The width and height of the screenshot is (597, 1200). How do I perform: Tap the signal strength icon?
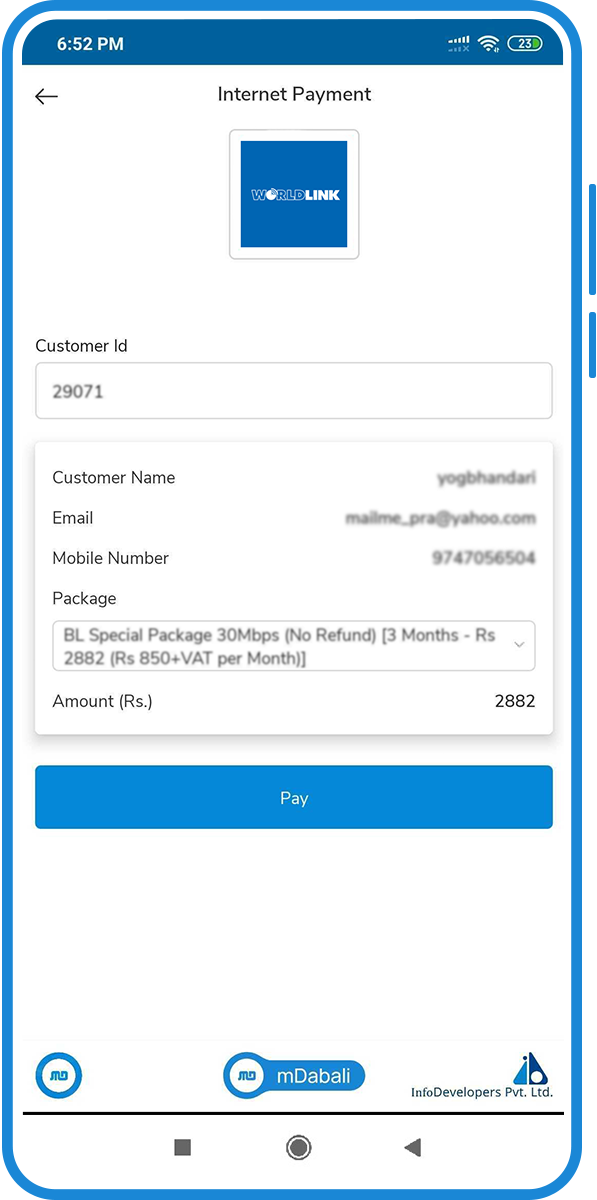point(459,44)
